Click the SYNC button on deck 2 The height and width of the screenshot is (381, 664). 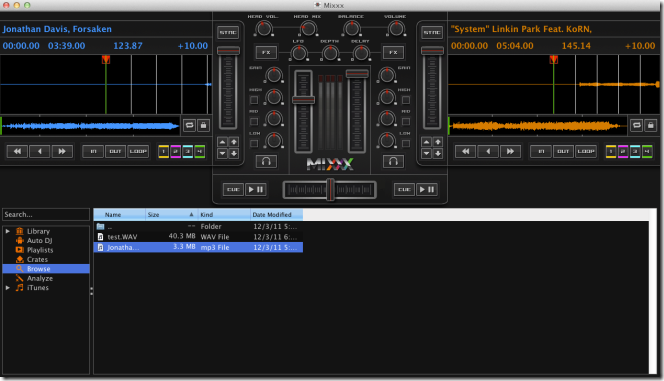click(432, 33)
